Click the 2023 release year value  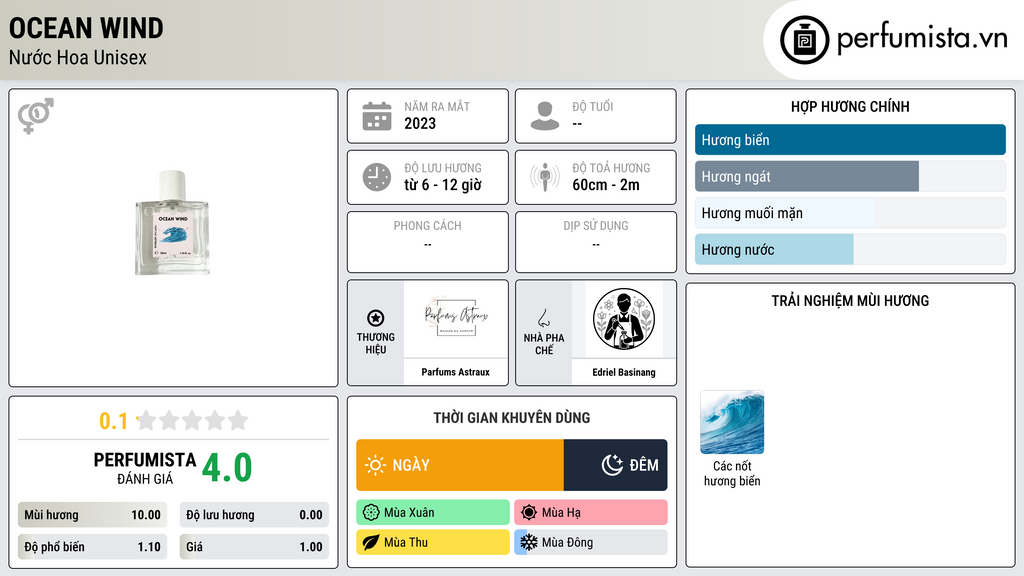coord(420,123)
